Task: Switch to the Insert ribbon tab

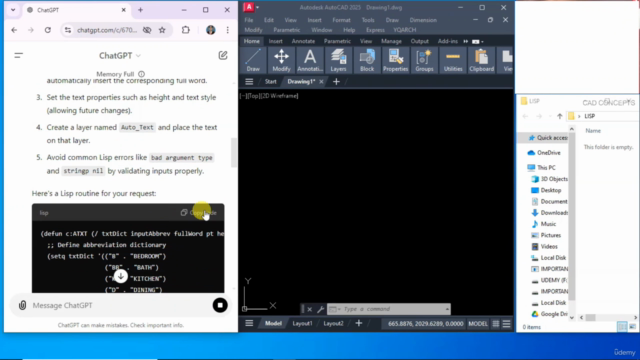Action: pyautogui.click(x=276, y=41)
